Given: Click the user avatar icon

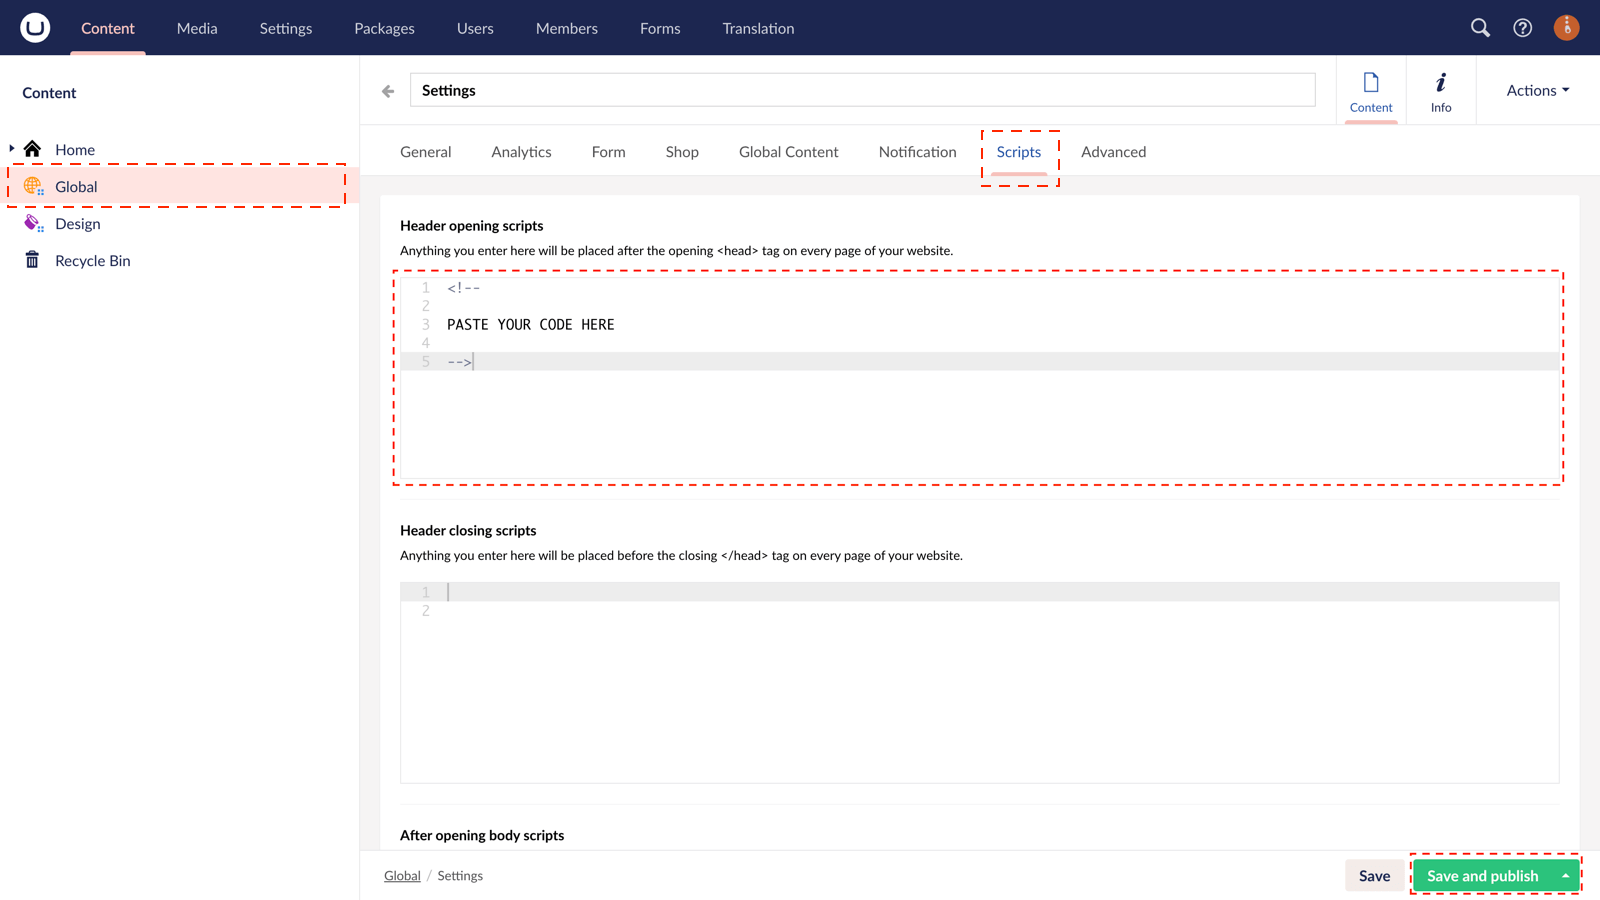Looking at the screenshot, I should [1565, 27].
